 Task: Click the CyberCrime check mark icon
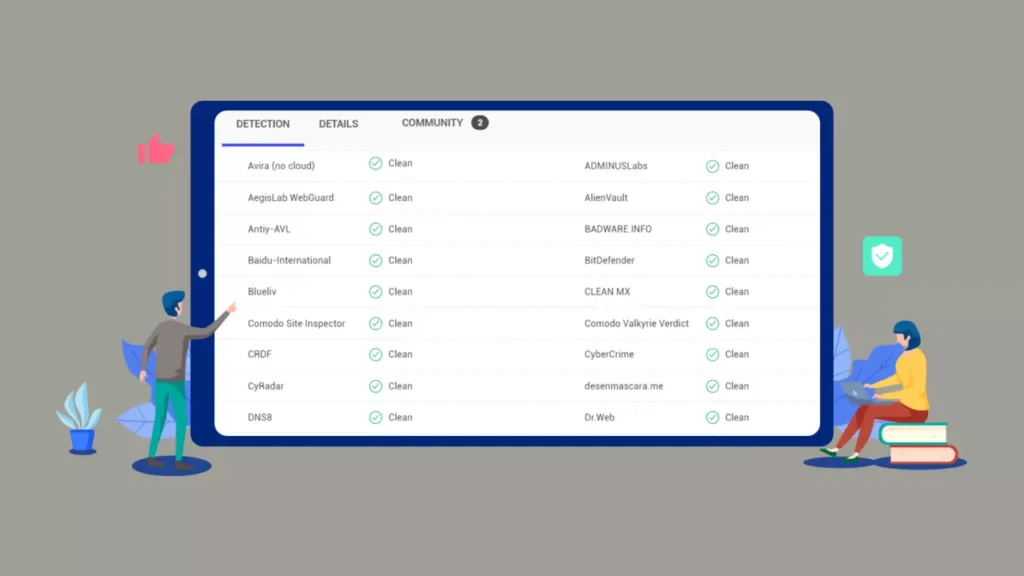(712, 355)
